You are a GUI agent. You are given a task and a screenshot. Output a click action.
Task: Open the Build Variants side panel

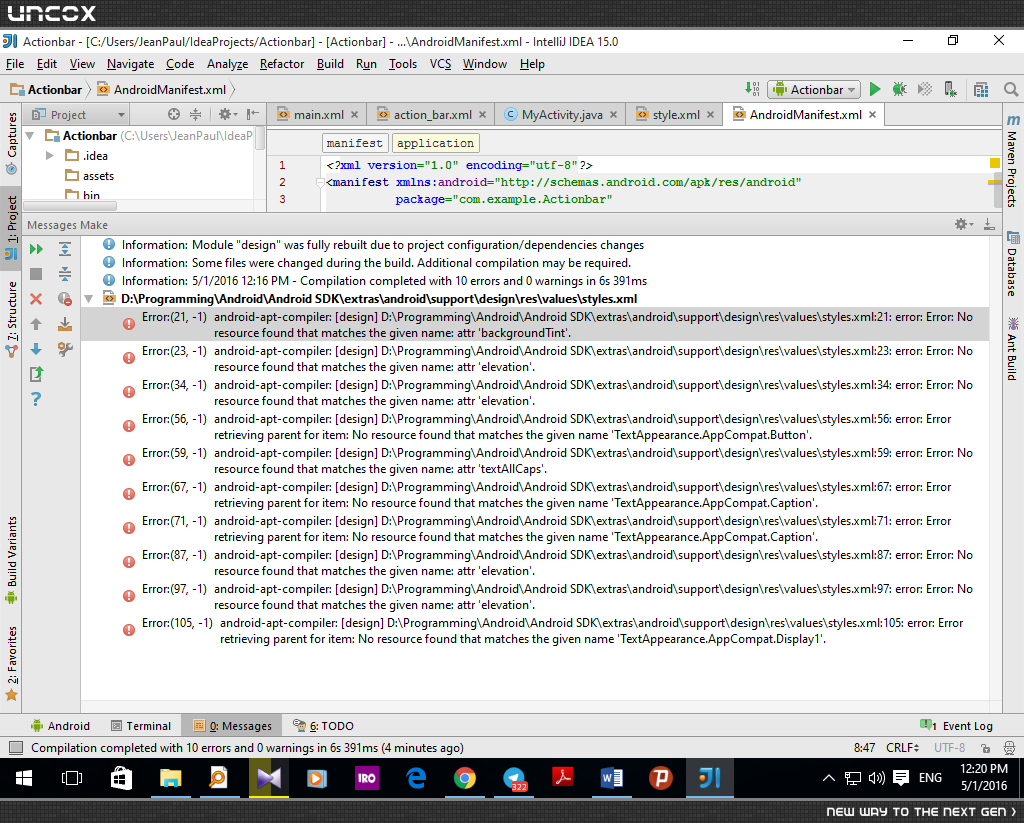(x=11, y=559)
